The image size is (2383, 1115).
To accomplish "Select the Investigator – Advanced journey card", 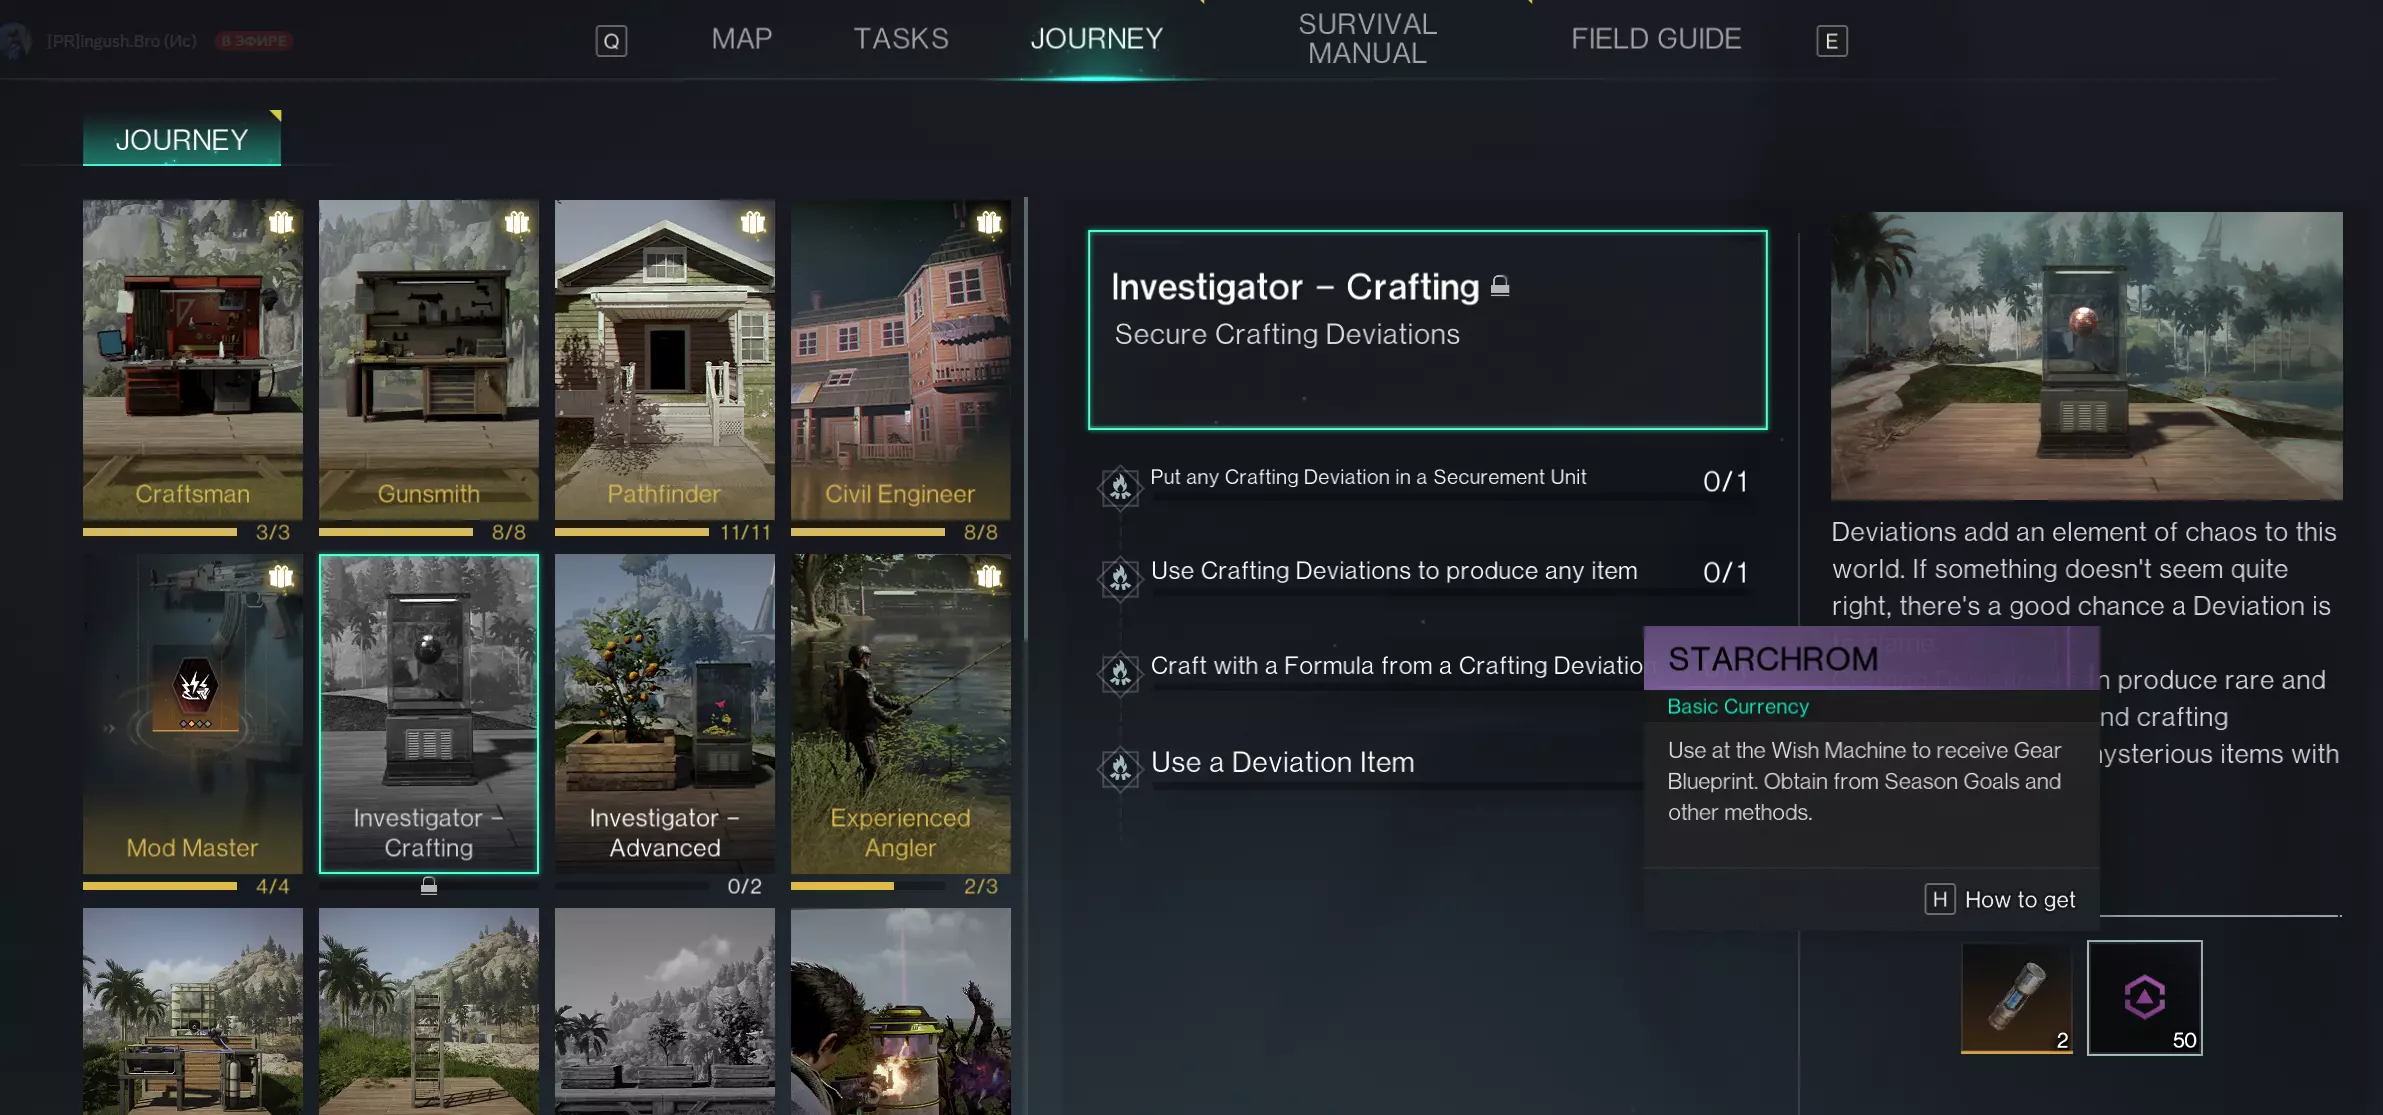I will click(664, 713).
